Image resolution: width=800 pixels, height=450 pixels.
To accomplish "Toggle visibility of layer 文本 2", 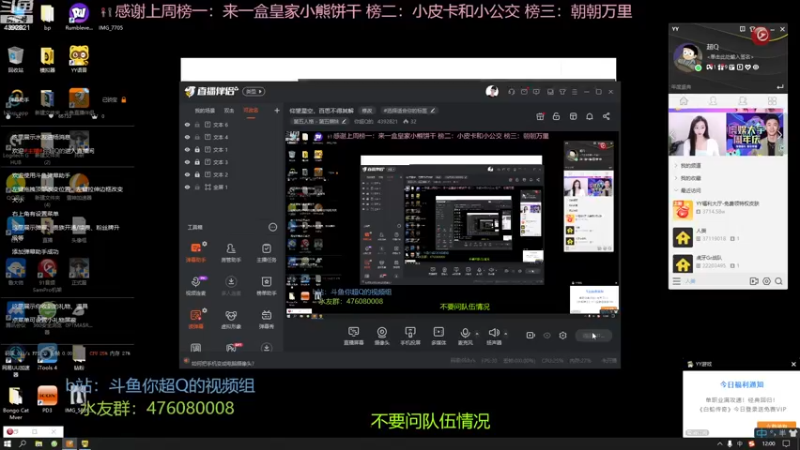I will tap(187, 174).
